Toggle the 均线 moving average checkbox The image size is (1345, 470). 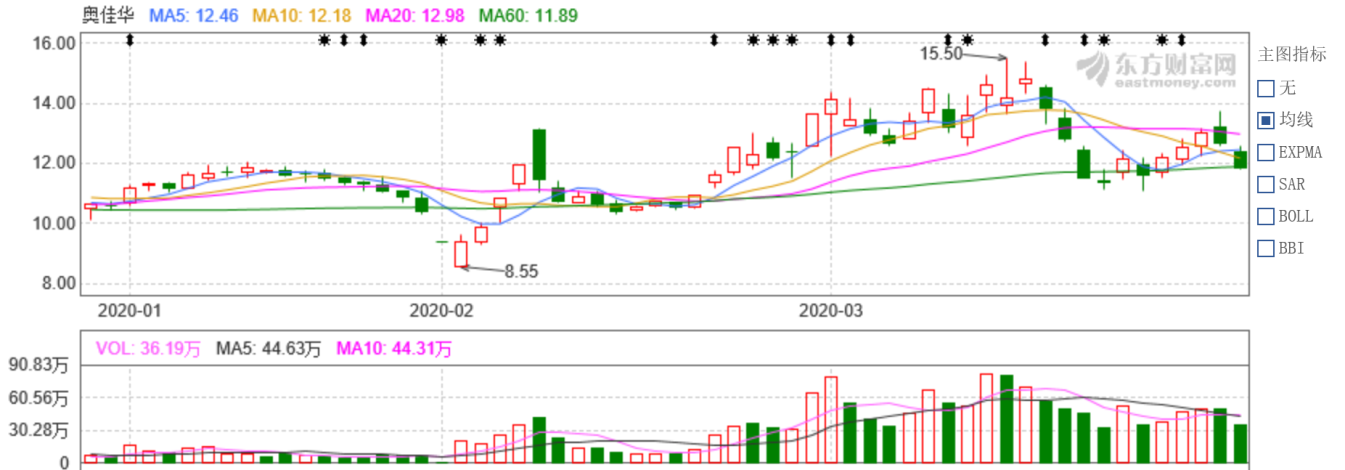pos(1265,120)
